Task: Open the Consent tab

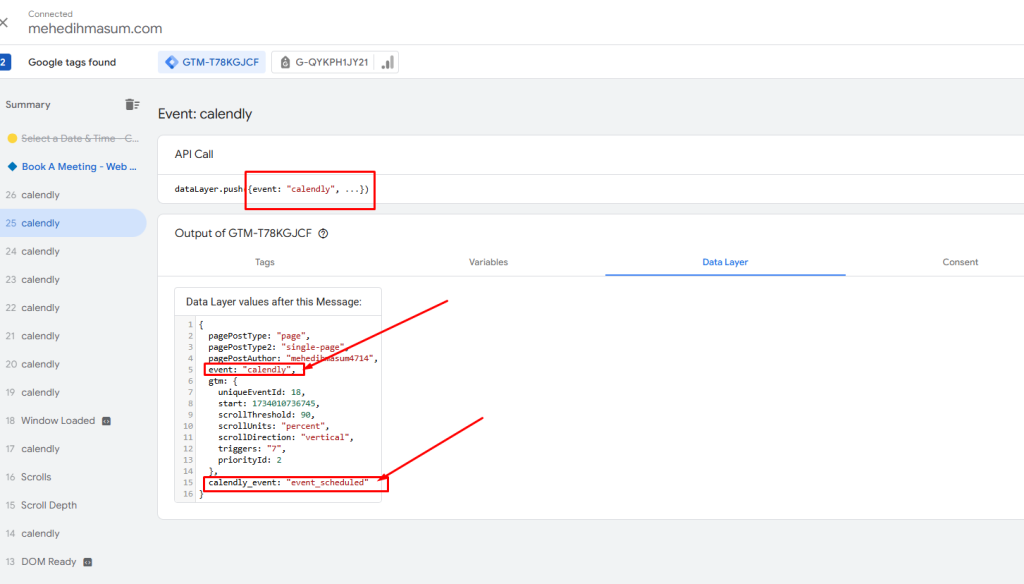Action: click(x=960, y=262)
